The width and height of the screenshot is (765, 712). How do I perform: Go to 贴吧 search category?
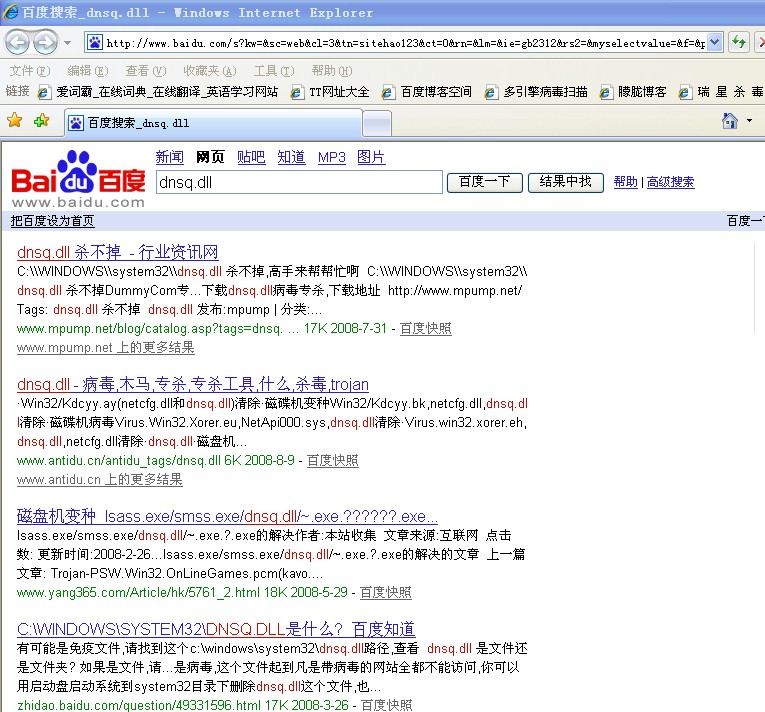[251, 157]
